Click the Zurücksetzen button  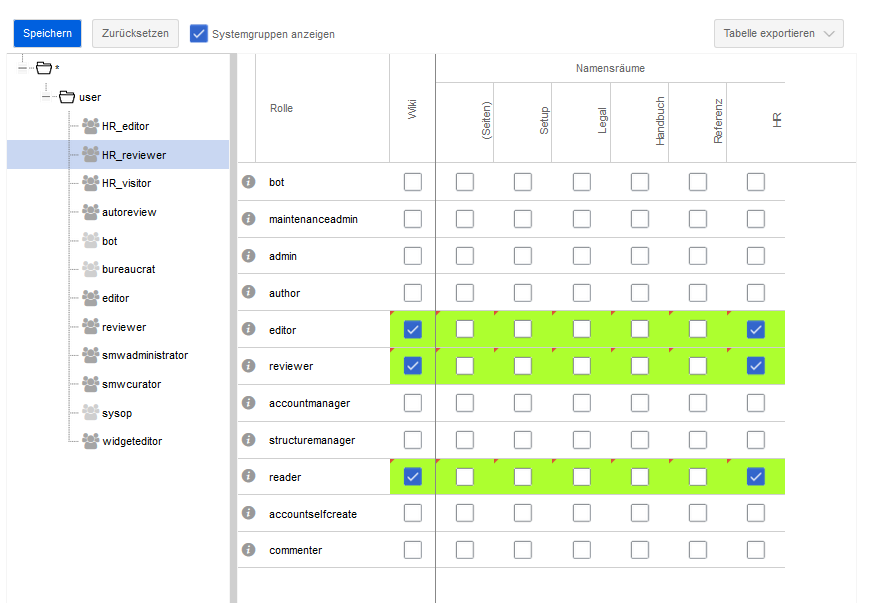pyautogui.click(x=135, y=33)
